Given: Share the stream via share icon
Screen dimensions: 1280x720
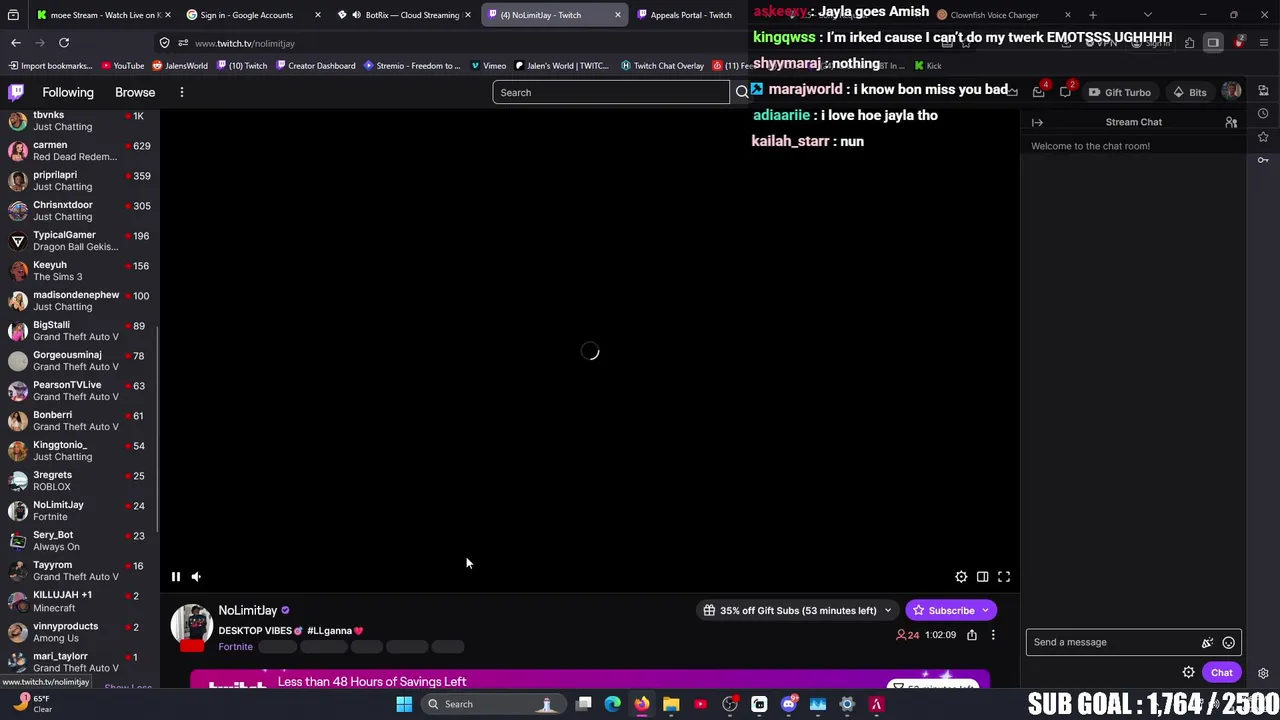Looking at the screenshot, I should (x=971, y=634).
